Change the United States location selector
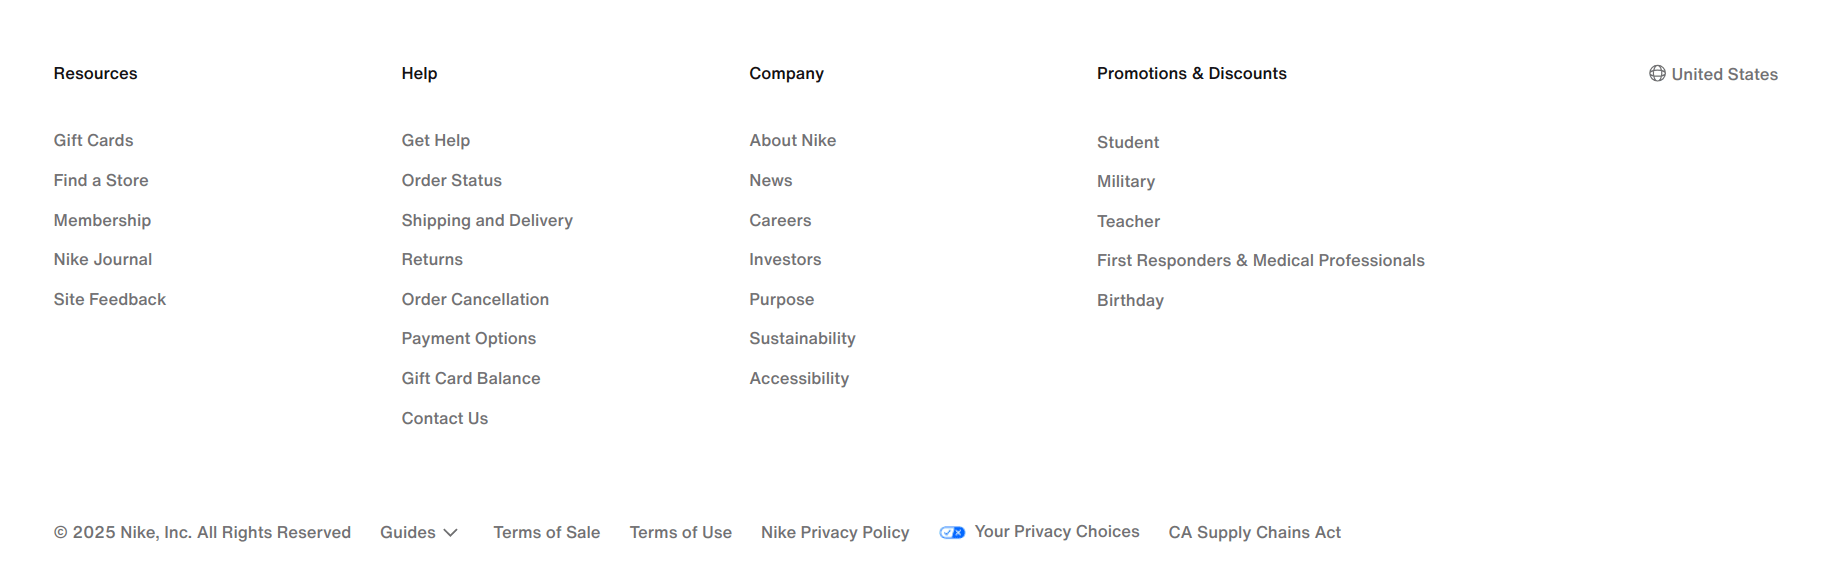 pyautogui.click(x=1724, y=75)
